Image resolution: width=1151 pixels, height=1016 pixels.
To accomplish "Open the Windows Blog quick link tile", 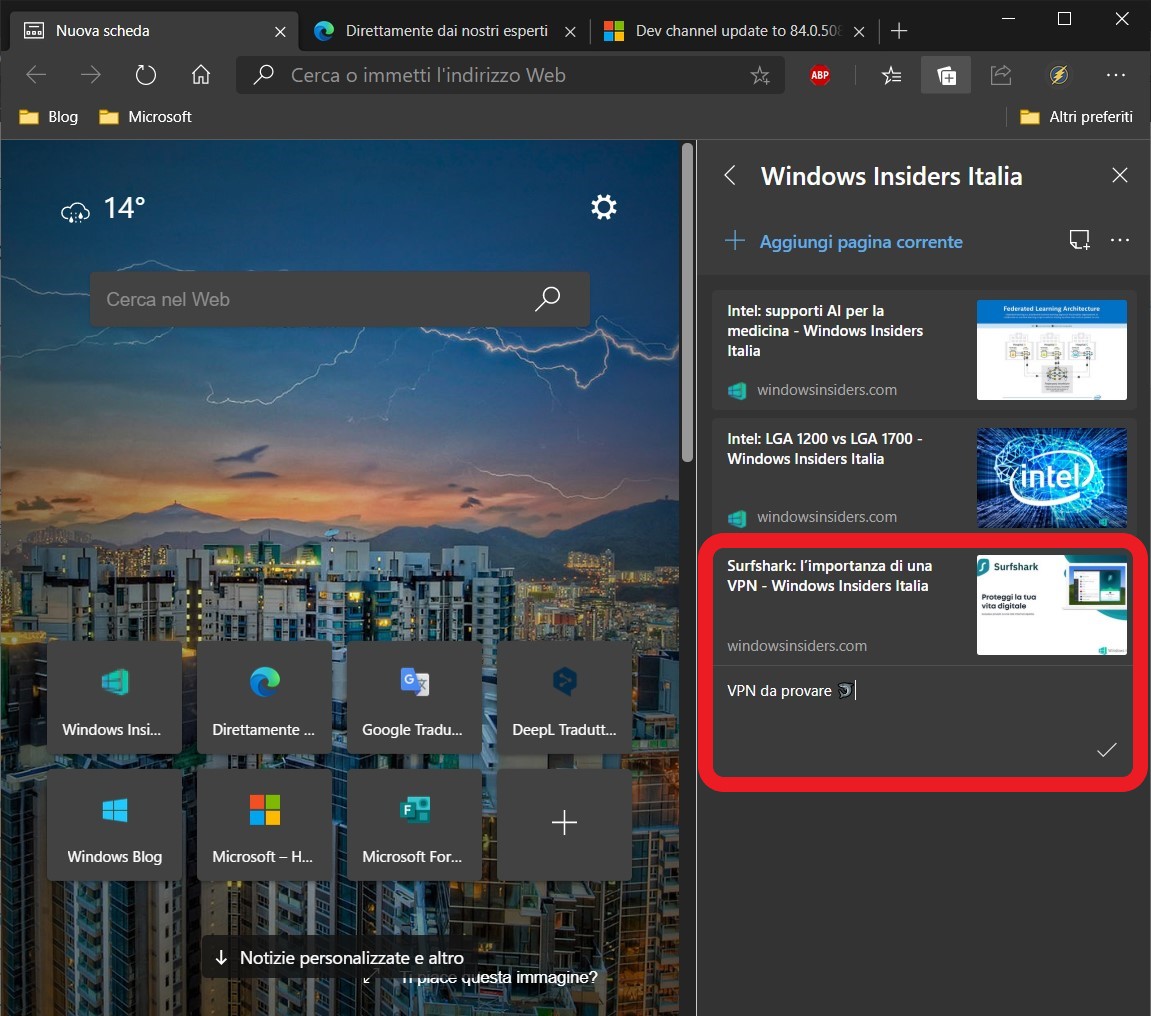I will (x=115, y=824).
